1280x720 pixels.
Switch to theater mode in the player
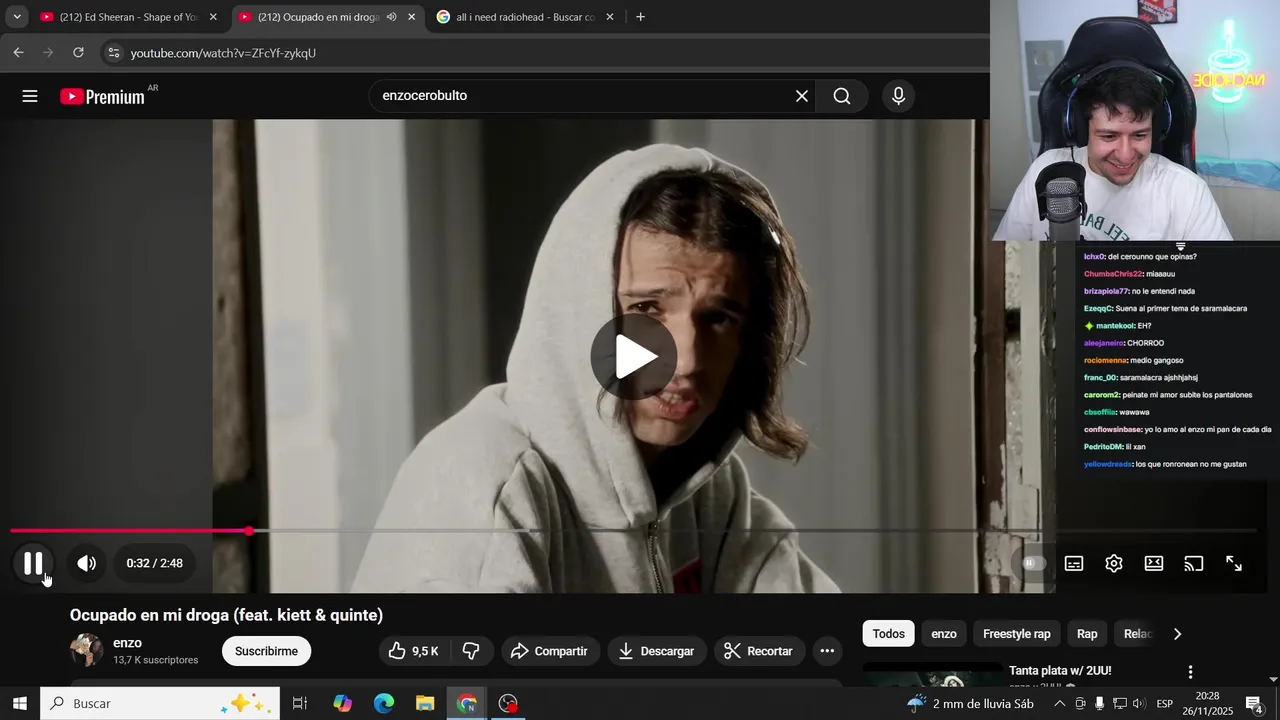tap(1154, 563)
